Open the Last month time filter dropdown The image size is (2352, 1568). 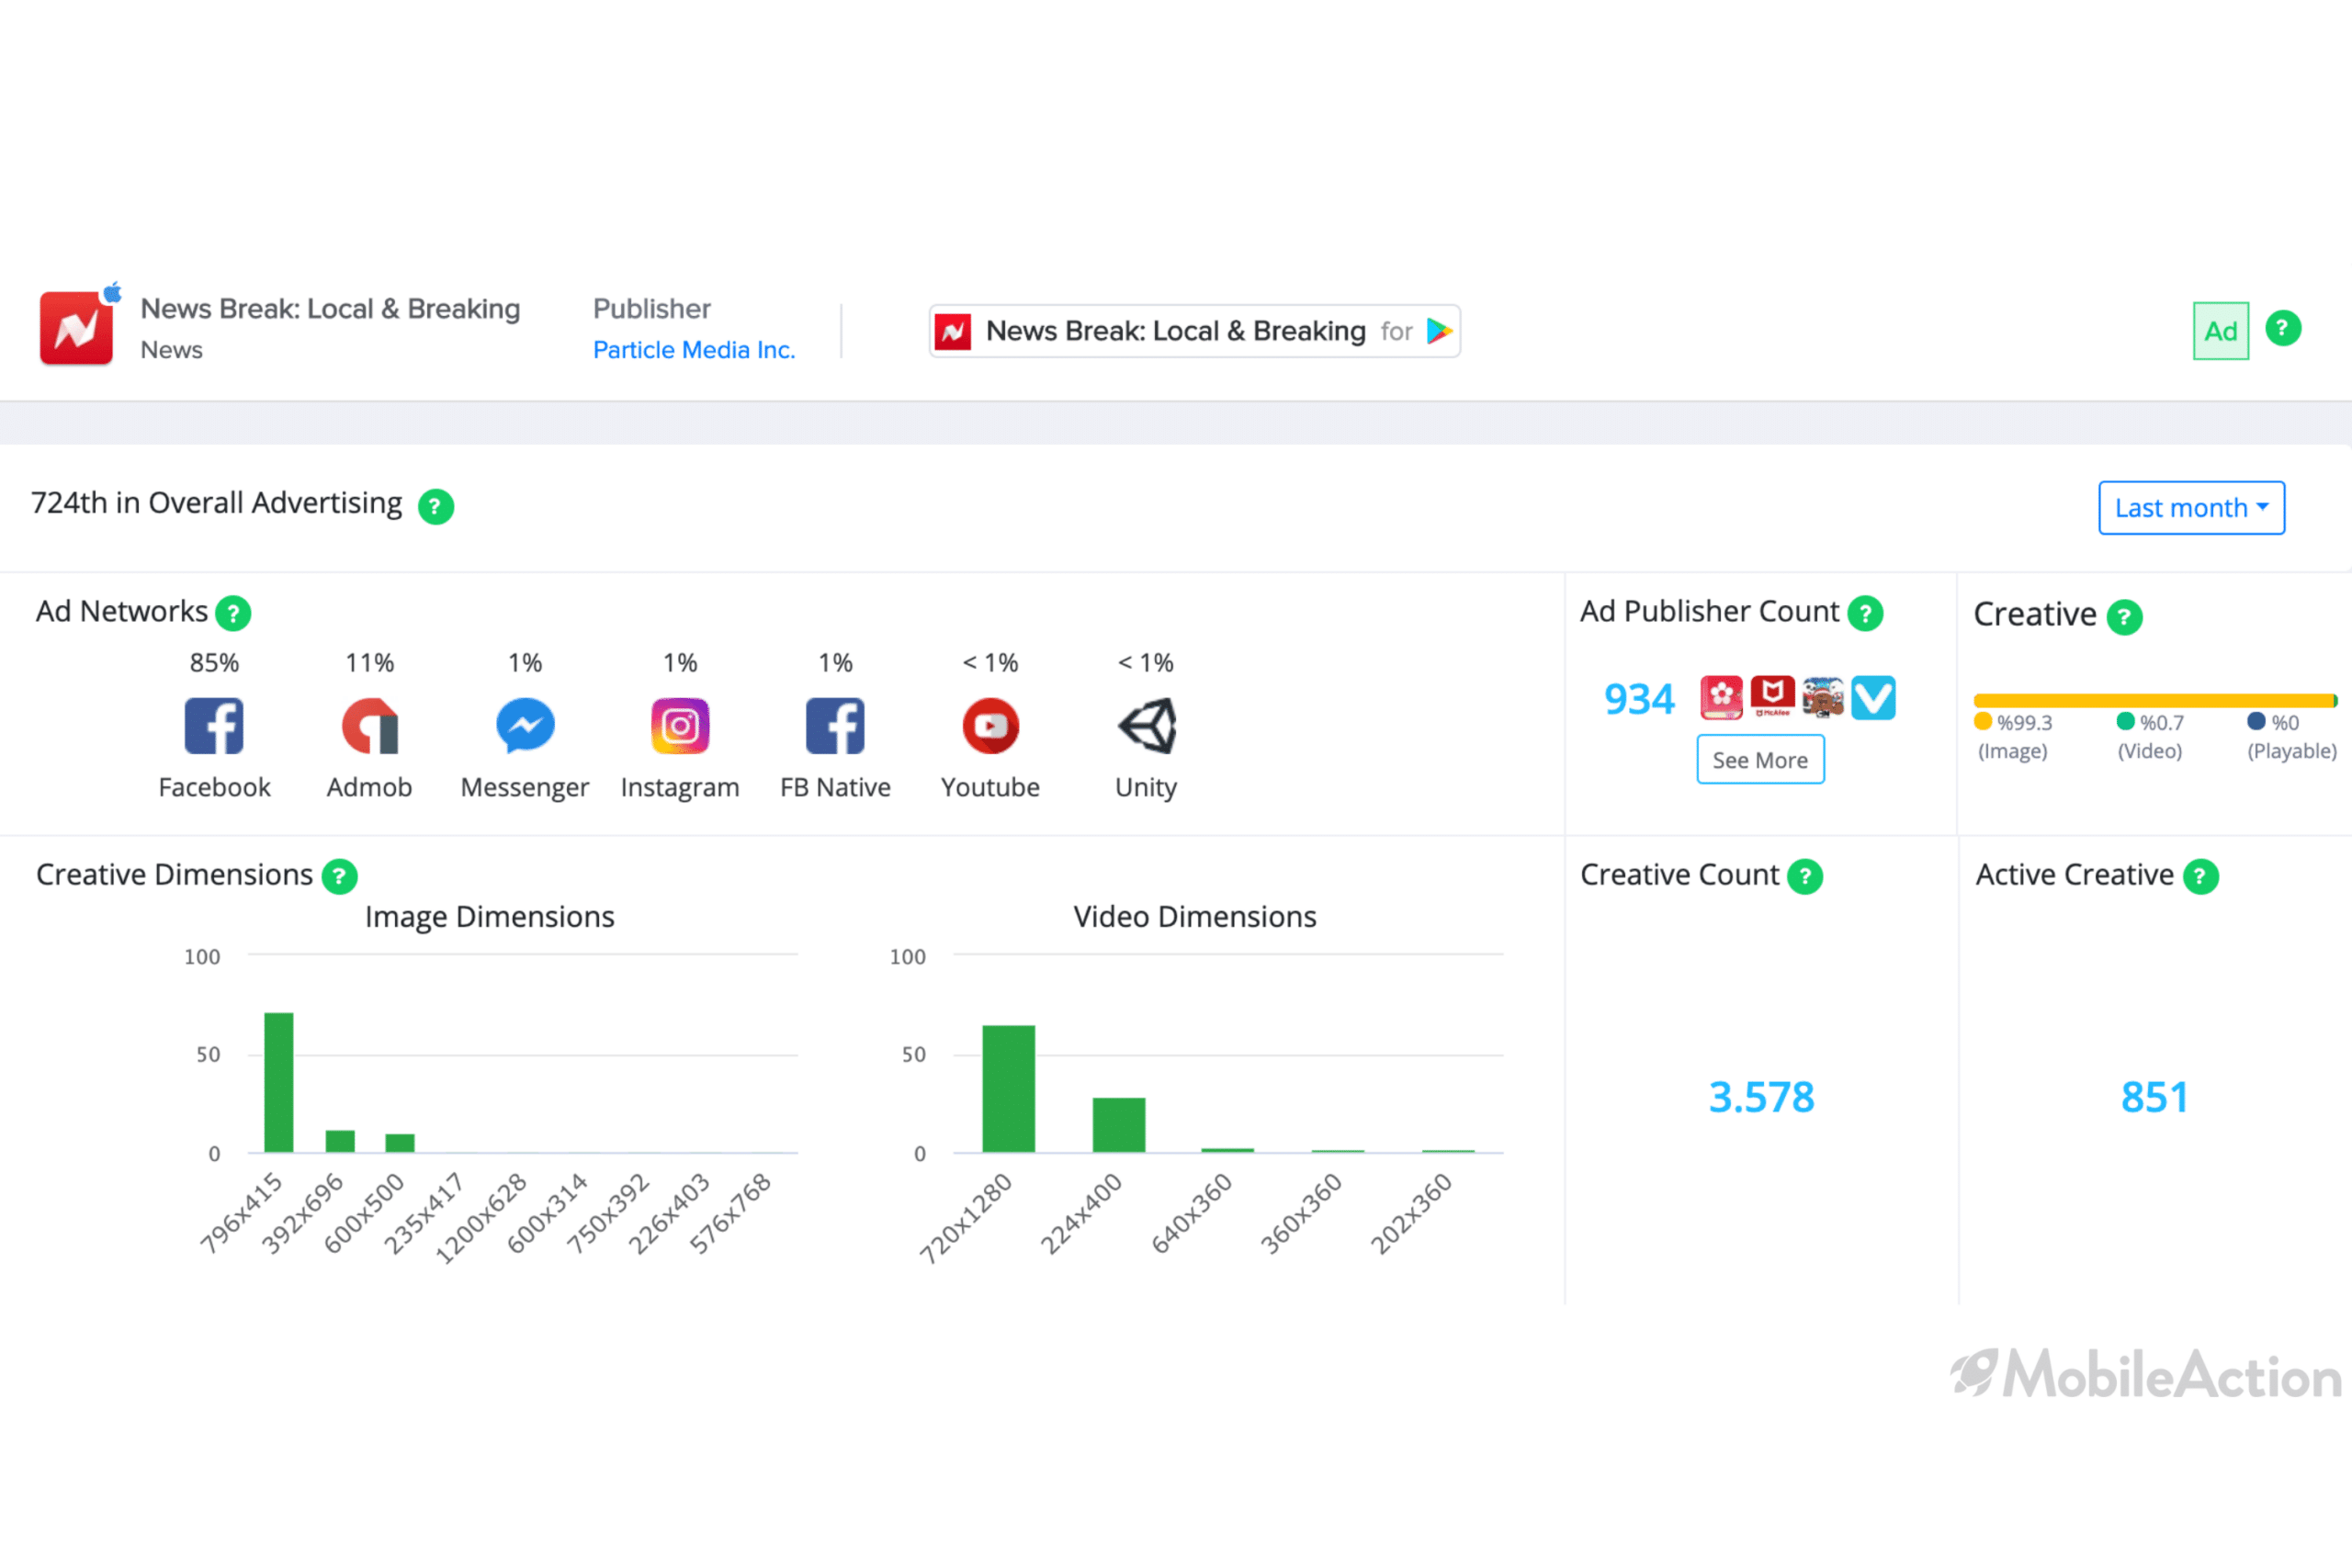2189,507
